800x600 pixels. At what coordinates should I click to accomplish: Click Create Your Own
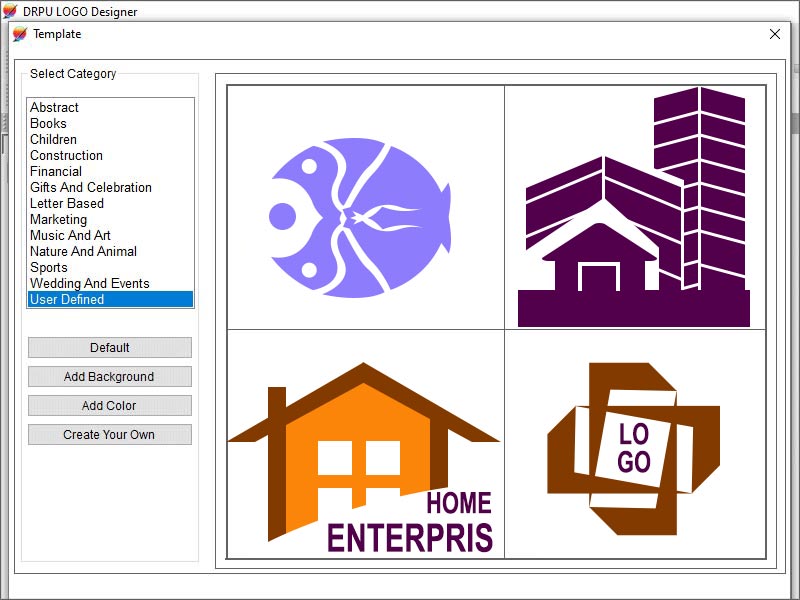(x=110, y=434)
